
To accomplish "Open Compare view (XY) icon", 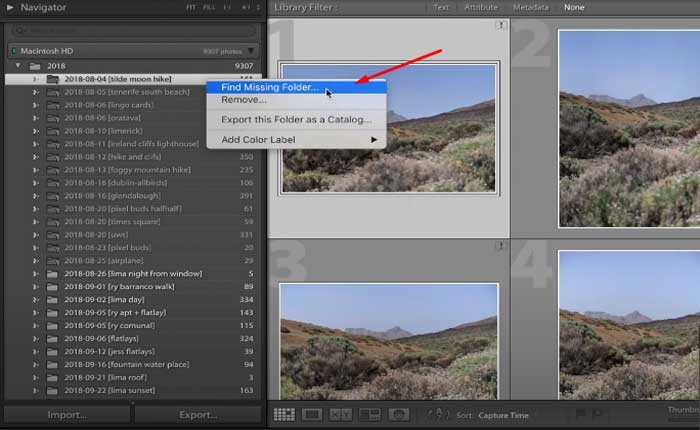I will coord(341,415).
